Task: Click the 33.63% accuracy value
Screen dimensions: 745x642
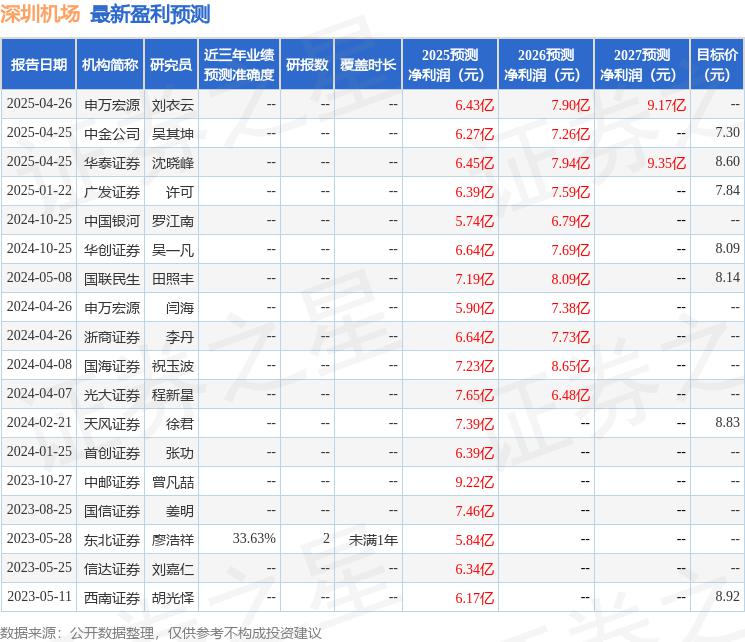Action: click(254, 538)
